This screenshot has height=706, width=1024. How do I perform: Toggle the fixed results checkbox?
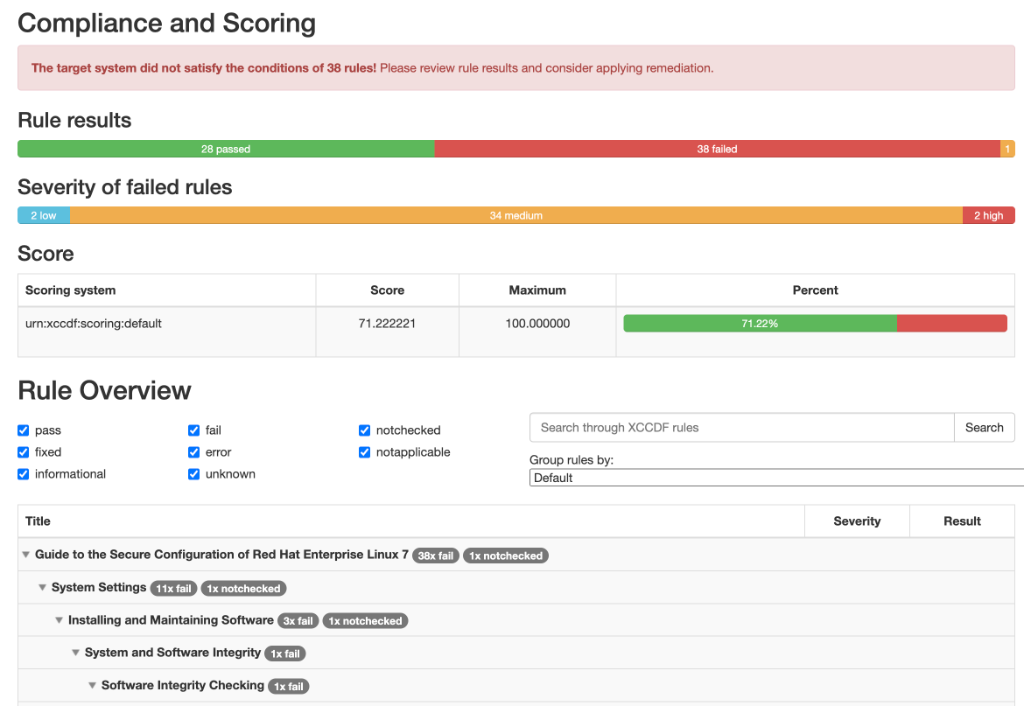pyautogui.click(x=24, y=452)
